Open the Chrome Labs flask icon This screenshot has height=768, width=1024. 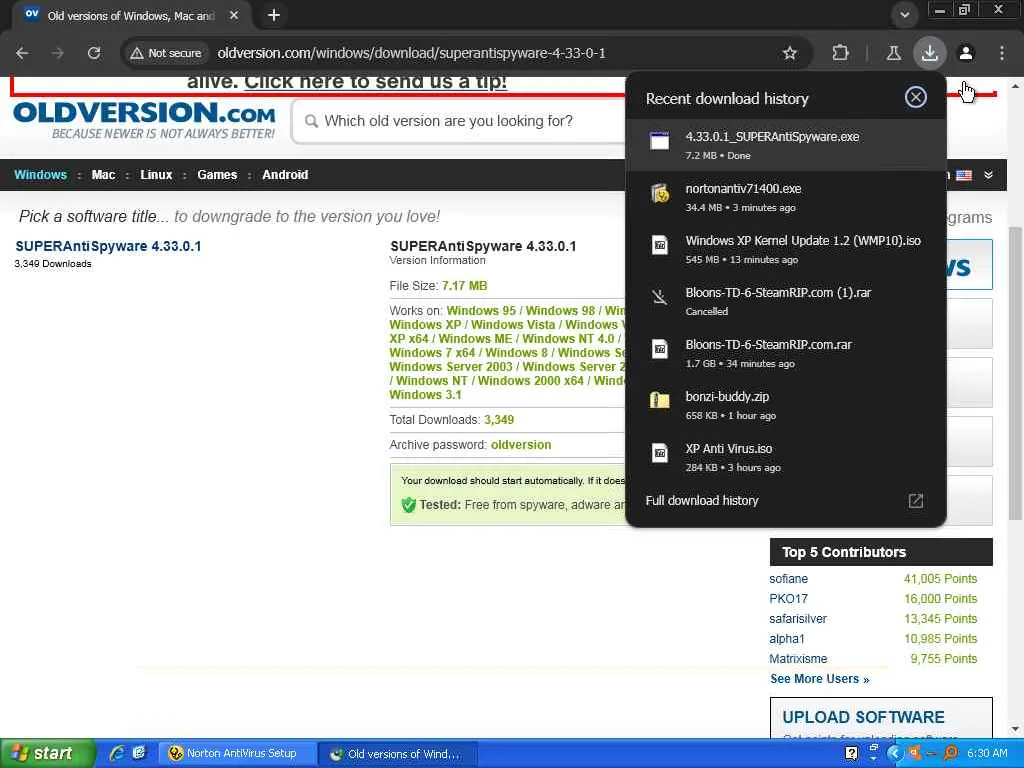tap(893, 53)
